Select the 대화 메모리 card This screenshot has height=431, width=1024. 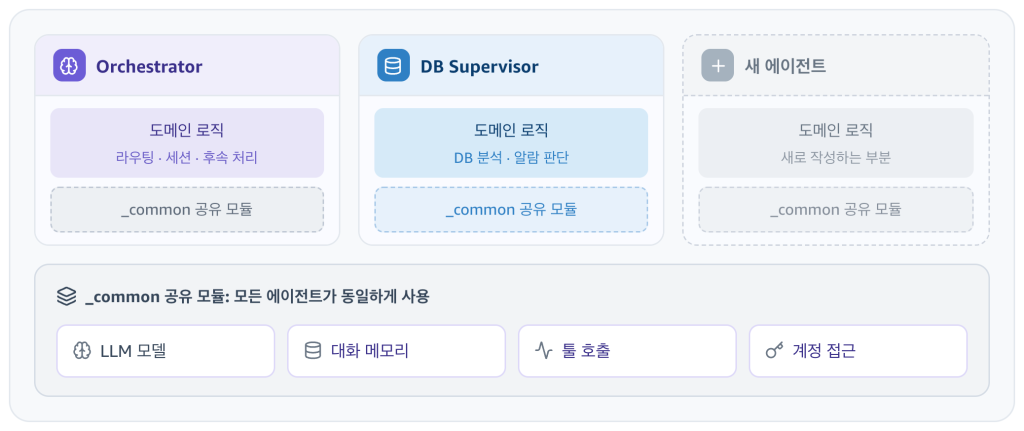click(x=396, y=351)
